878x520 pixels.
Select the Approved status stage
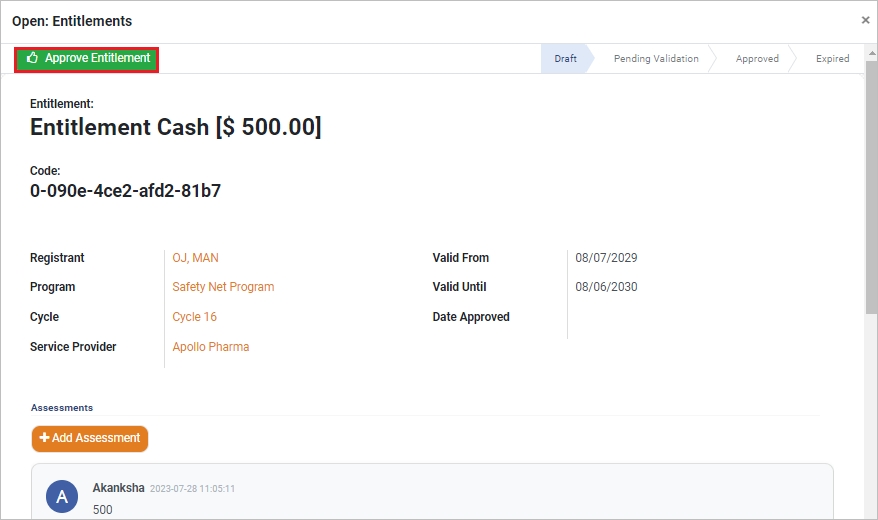pos(757,58)
